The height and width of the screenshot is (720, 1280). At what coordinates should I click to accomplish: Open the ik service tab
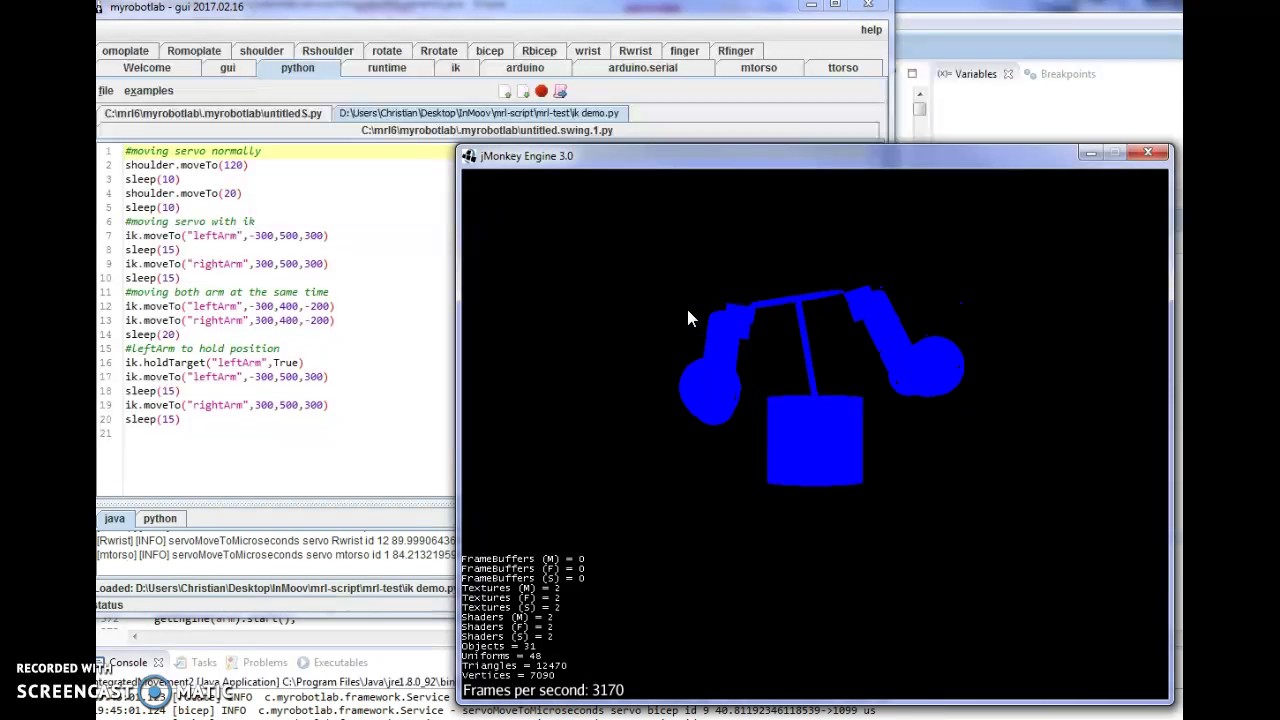point(455,68)
